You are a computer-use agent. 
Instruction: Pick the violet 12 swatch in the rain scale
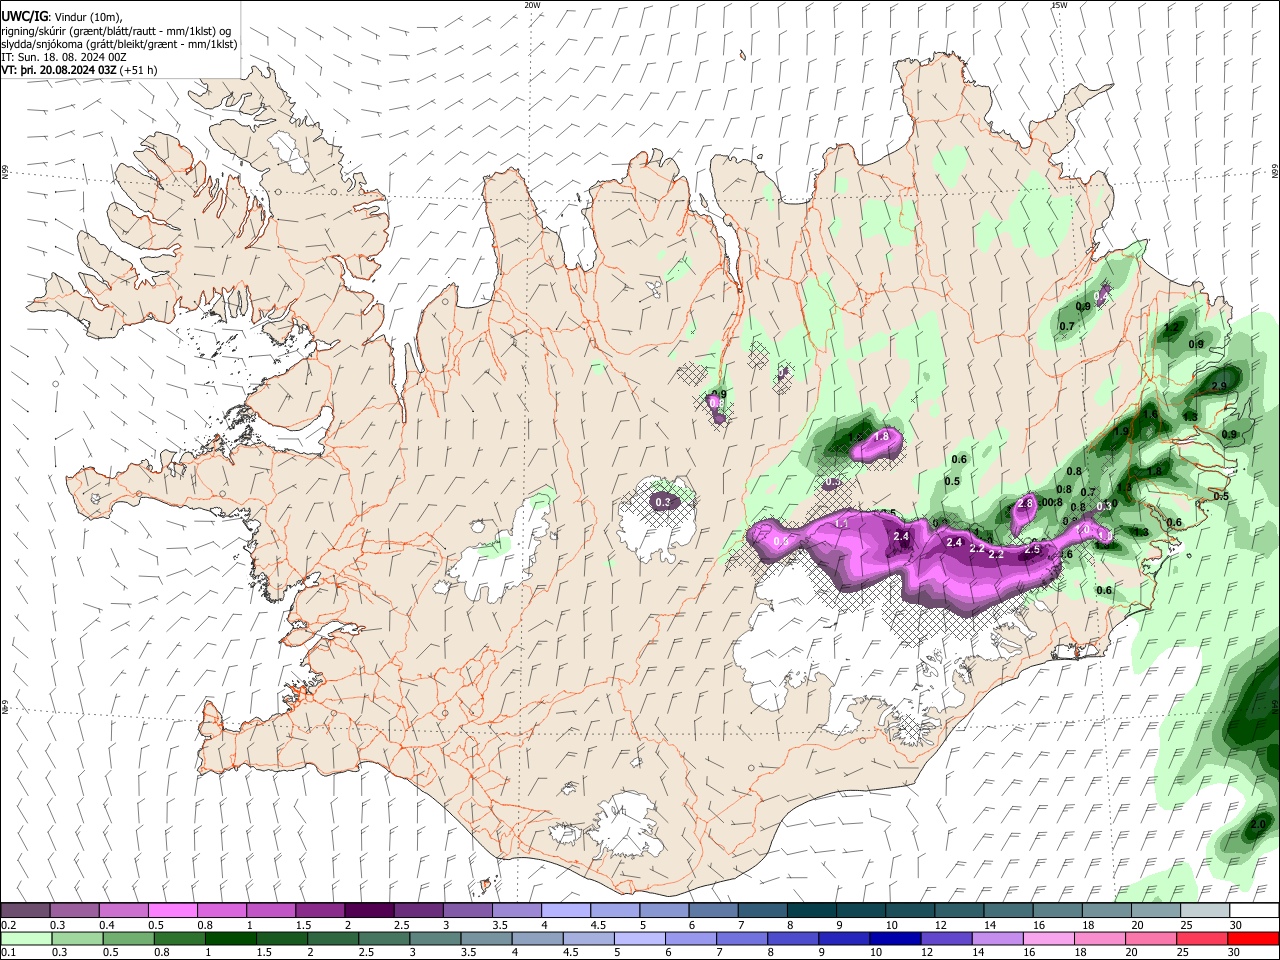click(945, 938)
